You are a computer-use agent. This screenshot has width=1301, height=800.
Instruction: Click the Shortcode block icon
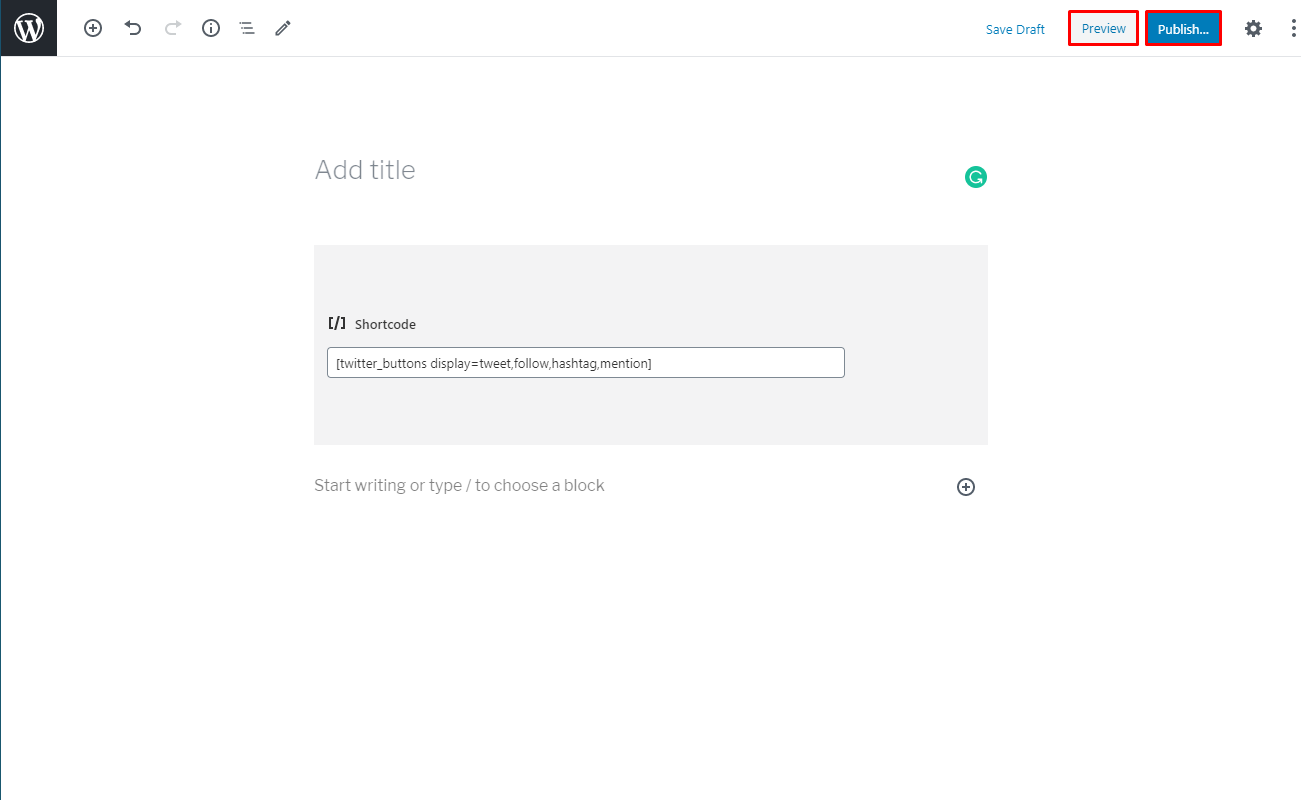point(337,323)
